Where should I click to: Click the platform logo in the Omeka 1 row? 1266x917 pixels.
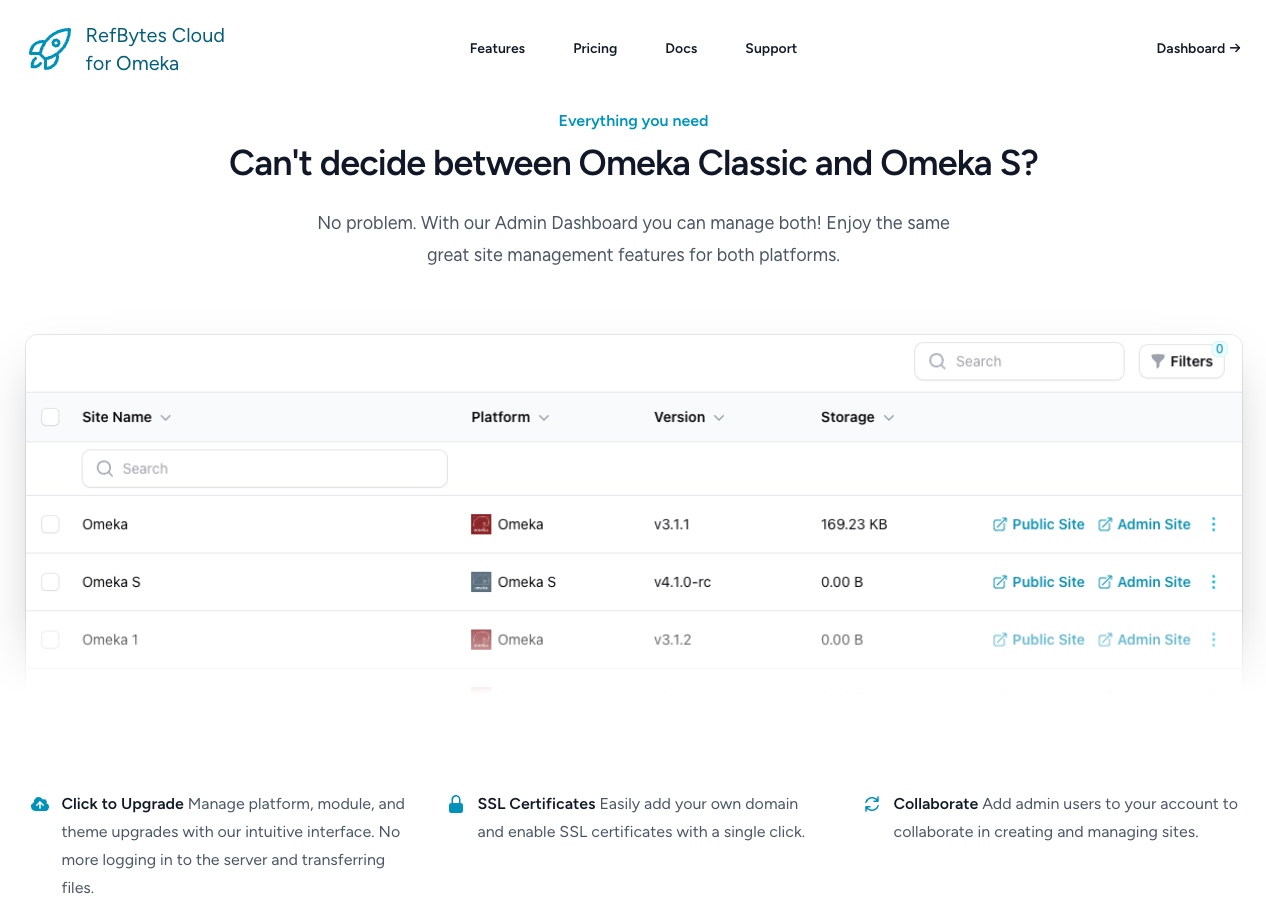tap(481, 640)
